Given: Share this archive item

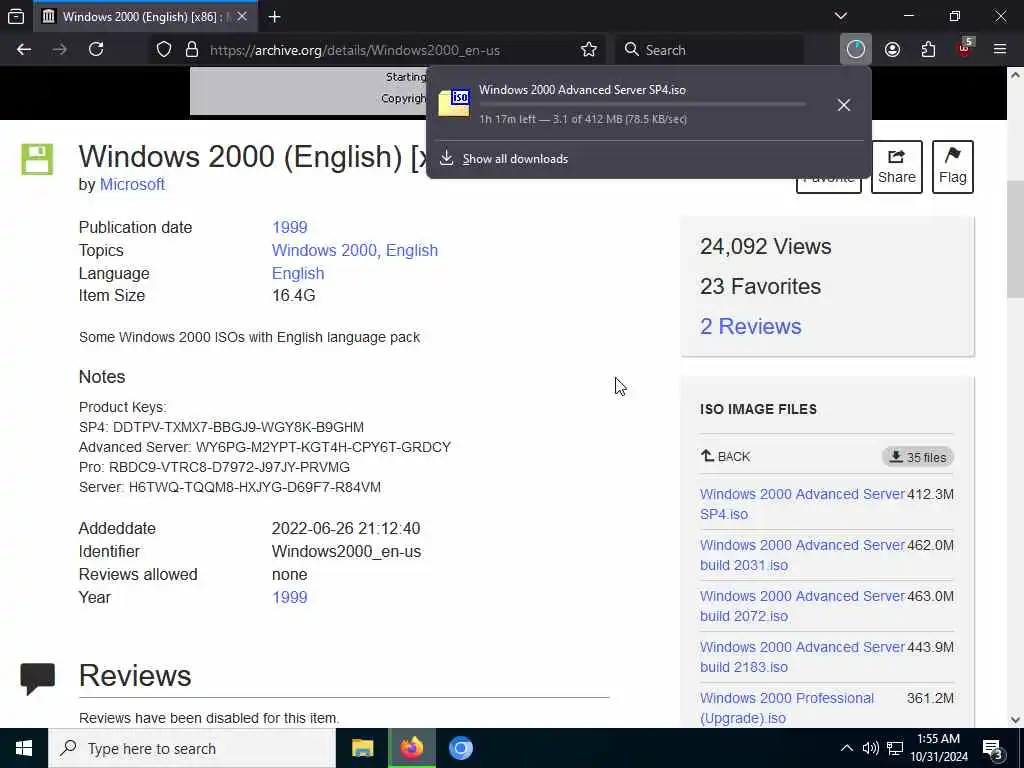Looking at the screenshot, I should coord(897,167).
